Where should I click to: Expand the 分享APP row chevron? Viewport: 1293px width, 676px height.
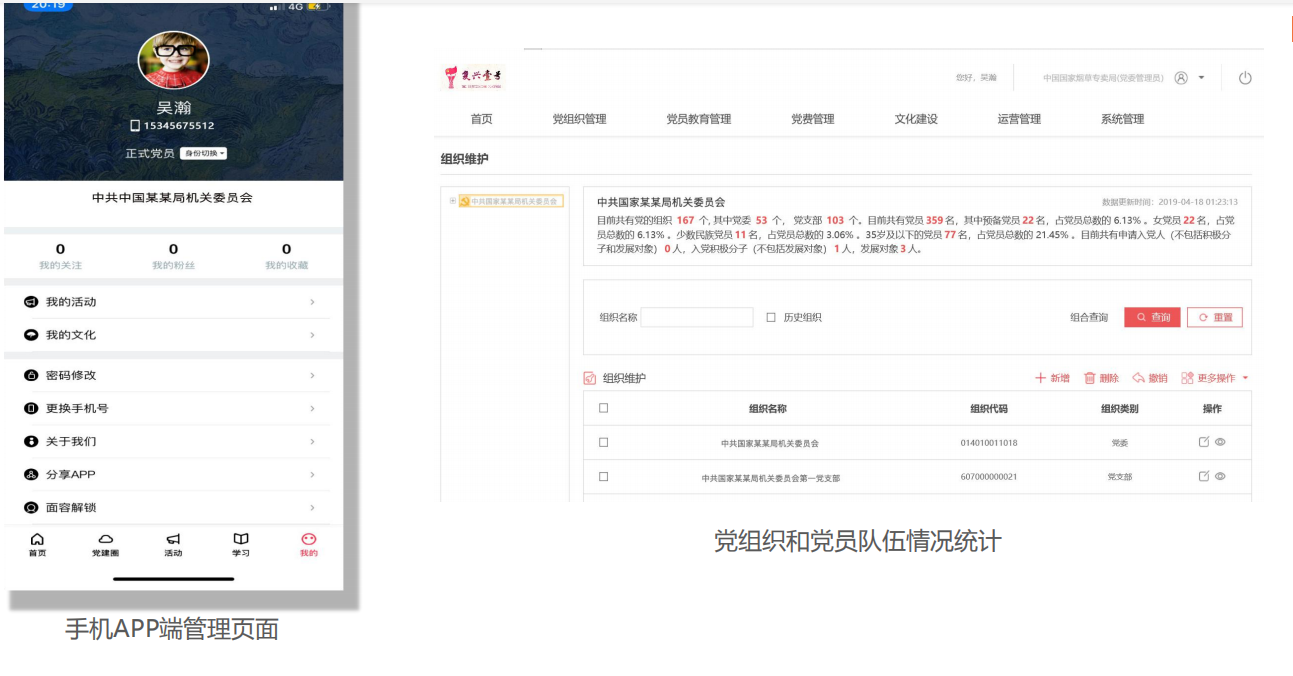pos(312,474)
